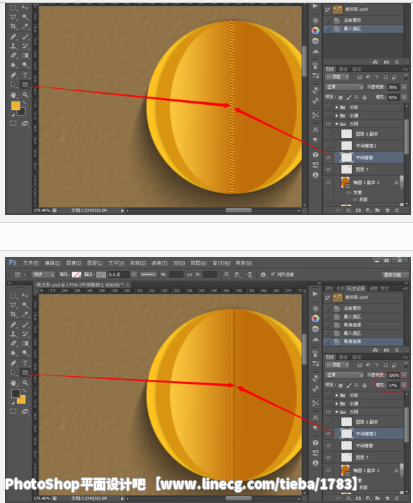This screenshot has width=413, height=503.
Task: Click the add layer style fx icon in the upper Layers panel
Action: [x=348, y=211]
